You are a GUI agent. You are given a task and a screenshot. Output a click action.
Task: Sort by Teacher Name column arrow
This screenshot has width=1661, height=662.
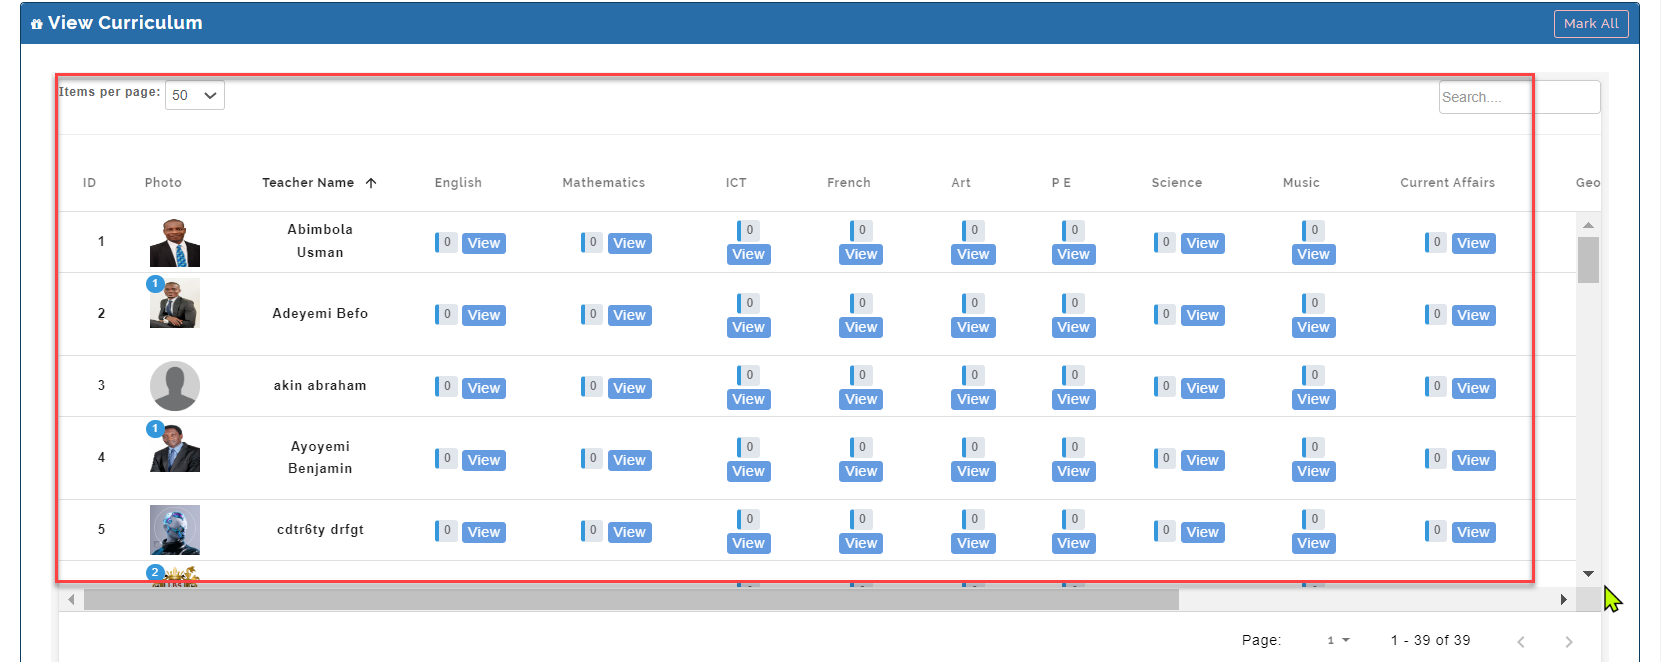(x=371, y=183)
